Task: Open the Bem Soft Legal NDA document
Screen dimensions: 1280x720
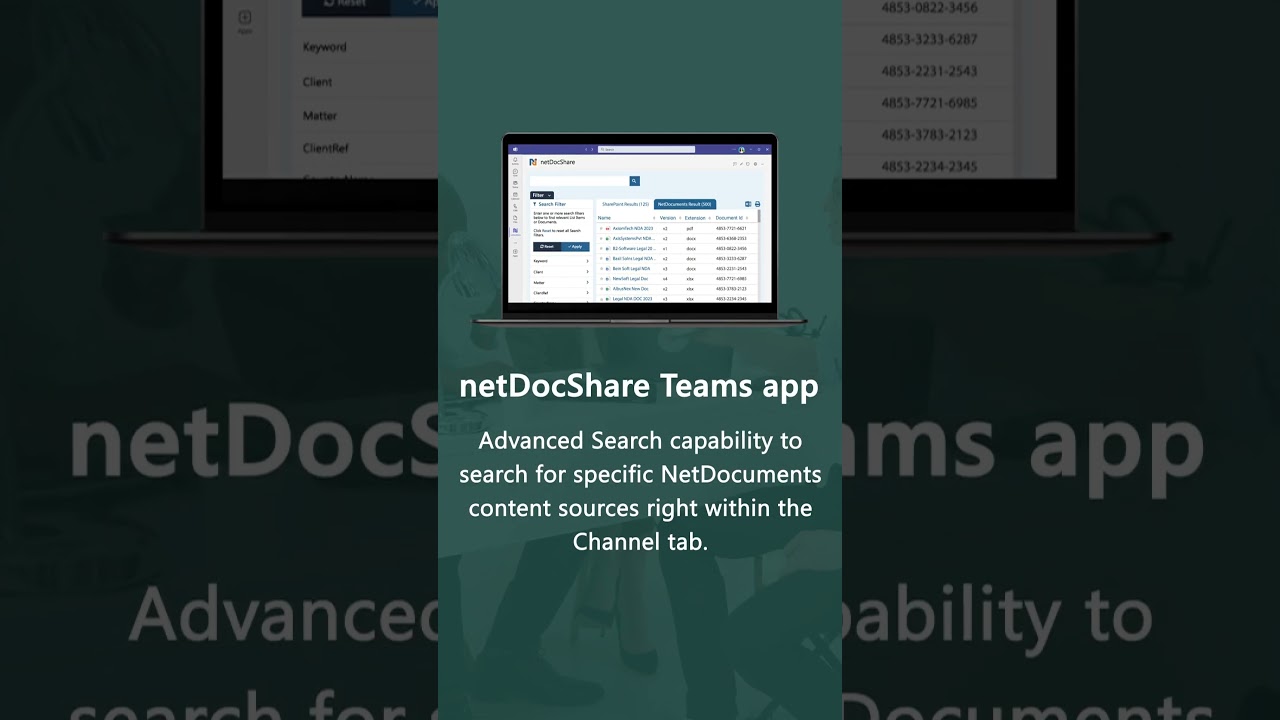Action: [631, 269]
